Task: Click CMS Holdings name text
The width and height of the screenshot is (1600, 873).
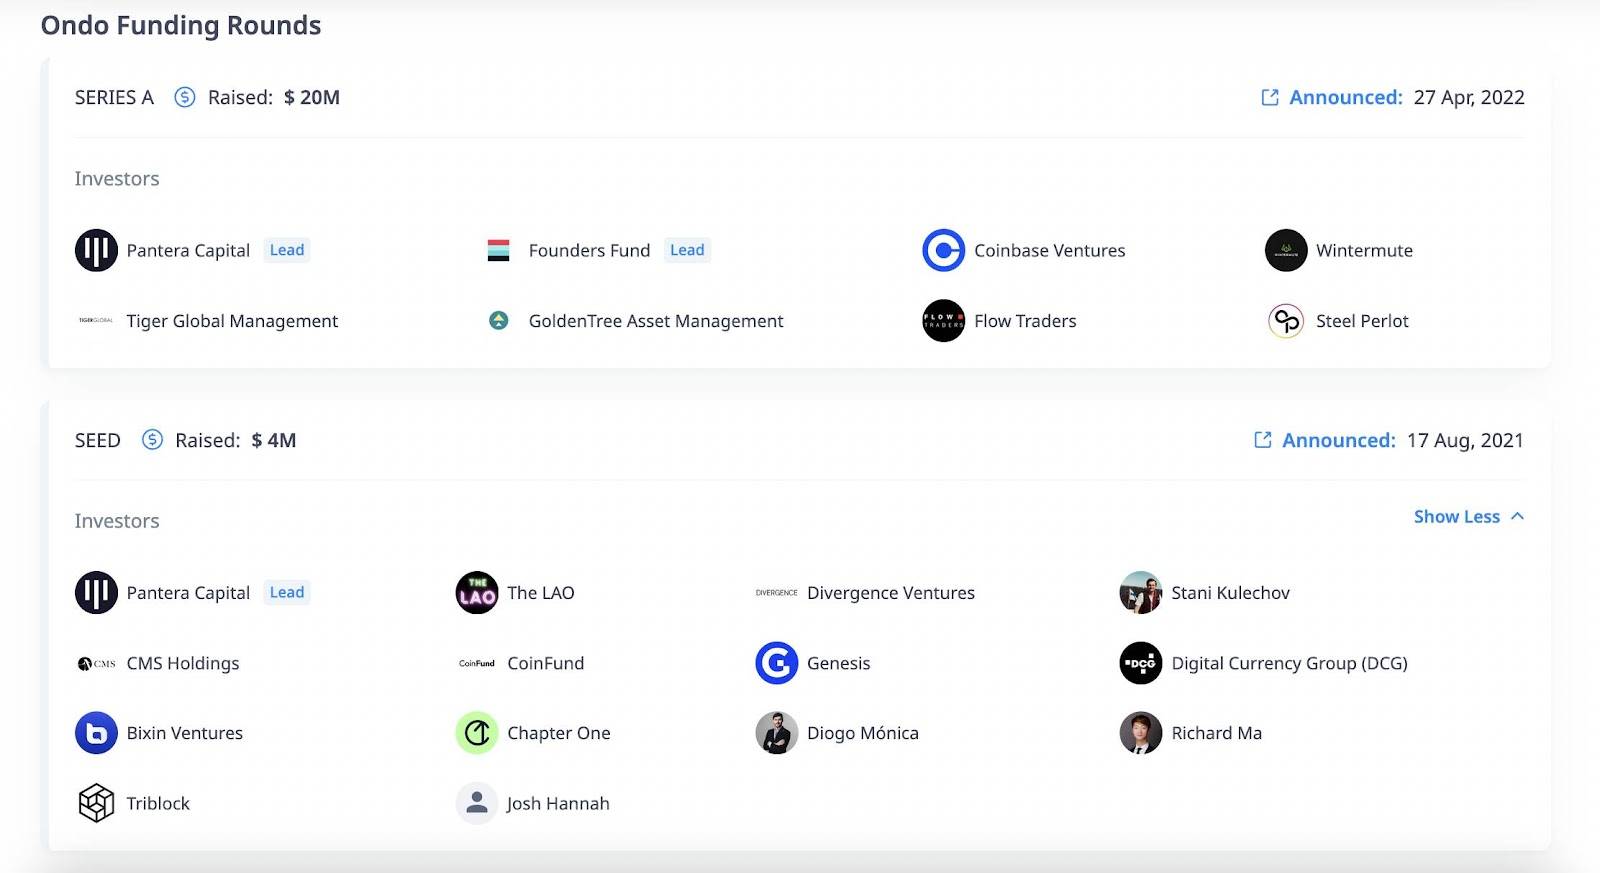Action: coord(183,663)
